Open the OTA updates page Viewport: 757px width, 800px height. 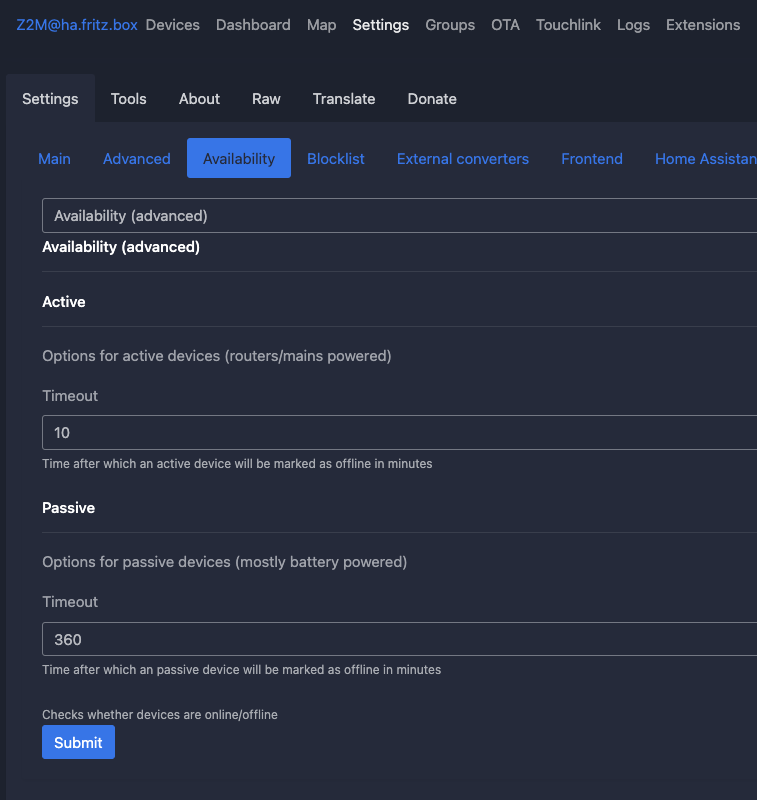tap(505, 24)
